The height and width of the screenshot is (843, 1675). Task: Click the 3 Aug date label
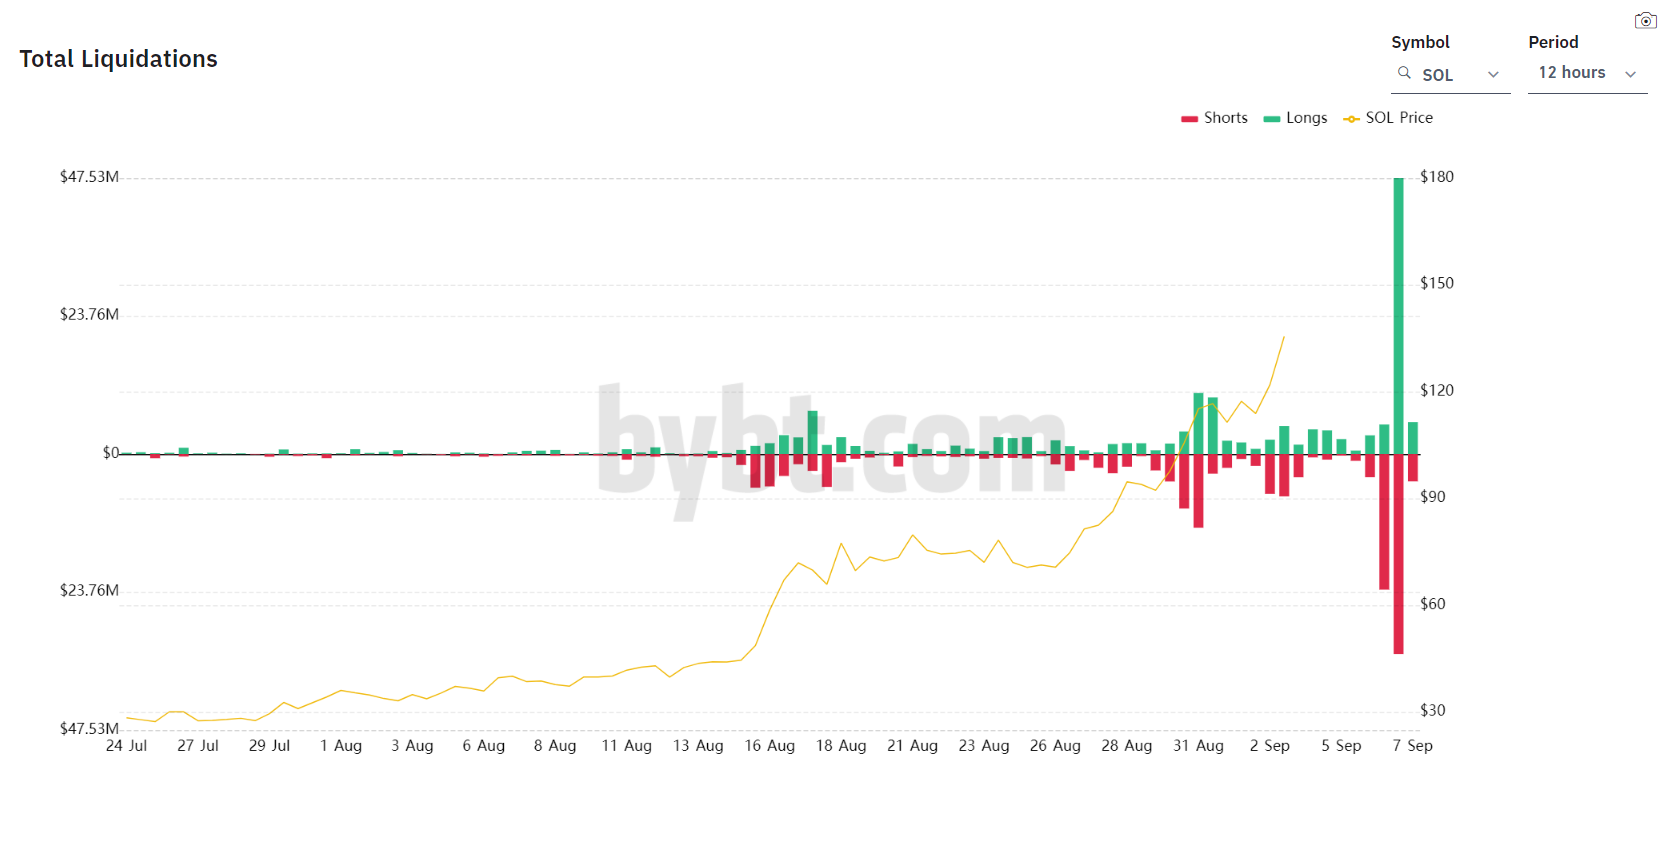tap(412, 746)
